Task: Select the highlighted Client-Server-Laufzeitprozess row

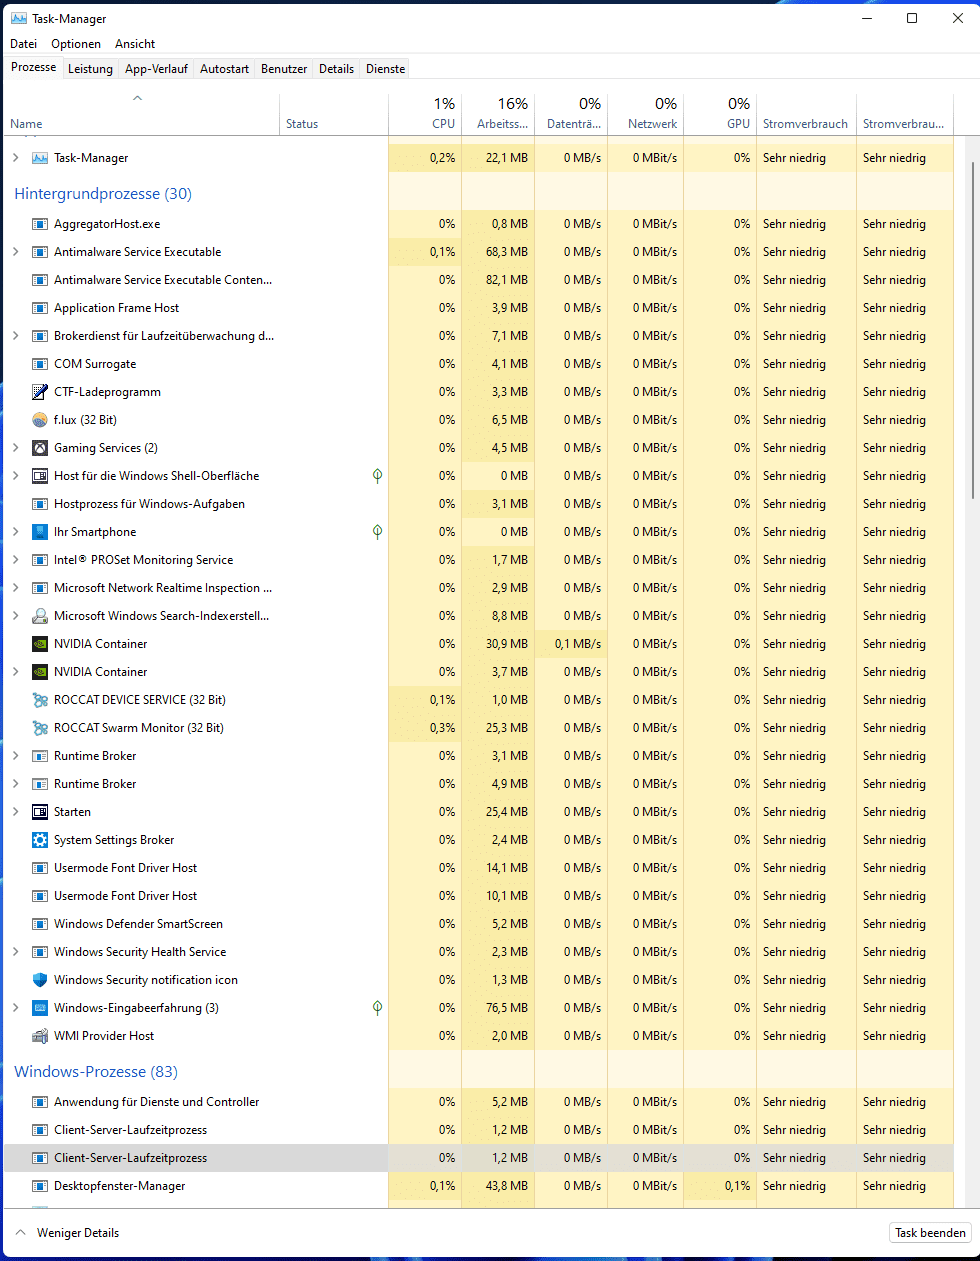Action: (x=478, y=1158)
